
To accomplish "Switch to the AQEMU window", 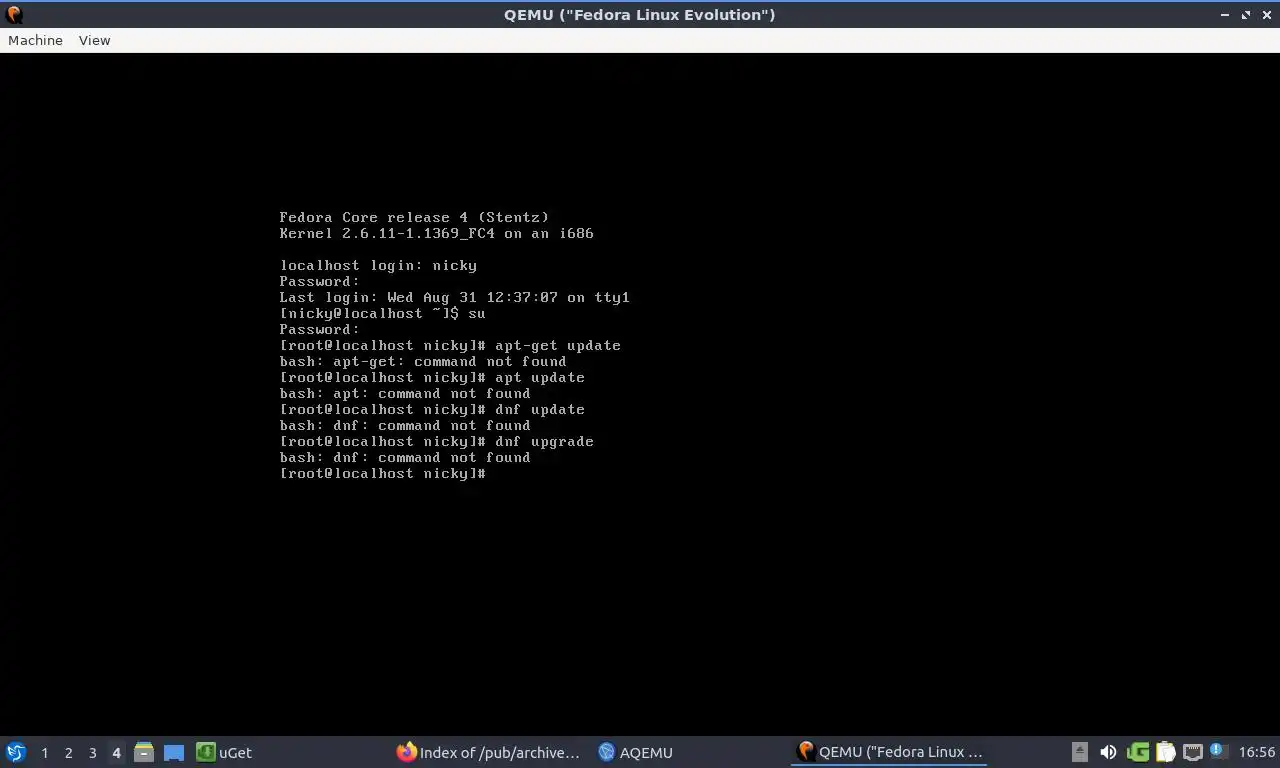I will coord(636,752).
